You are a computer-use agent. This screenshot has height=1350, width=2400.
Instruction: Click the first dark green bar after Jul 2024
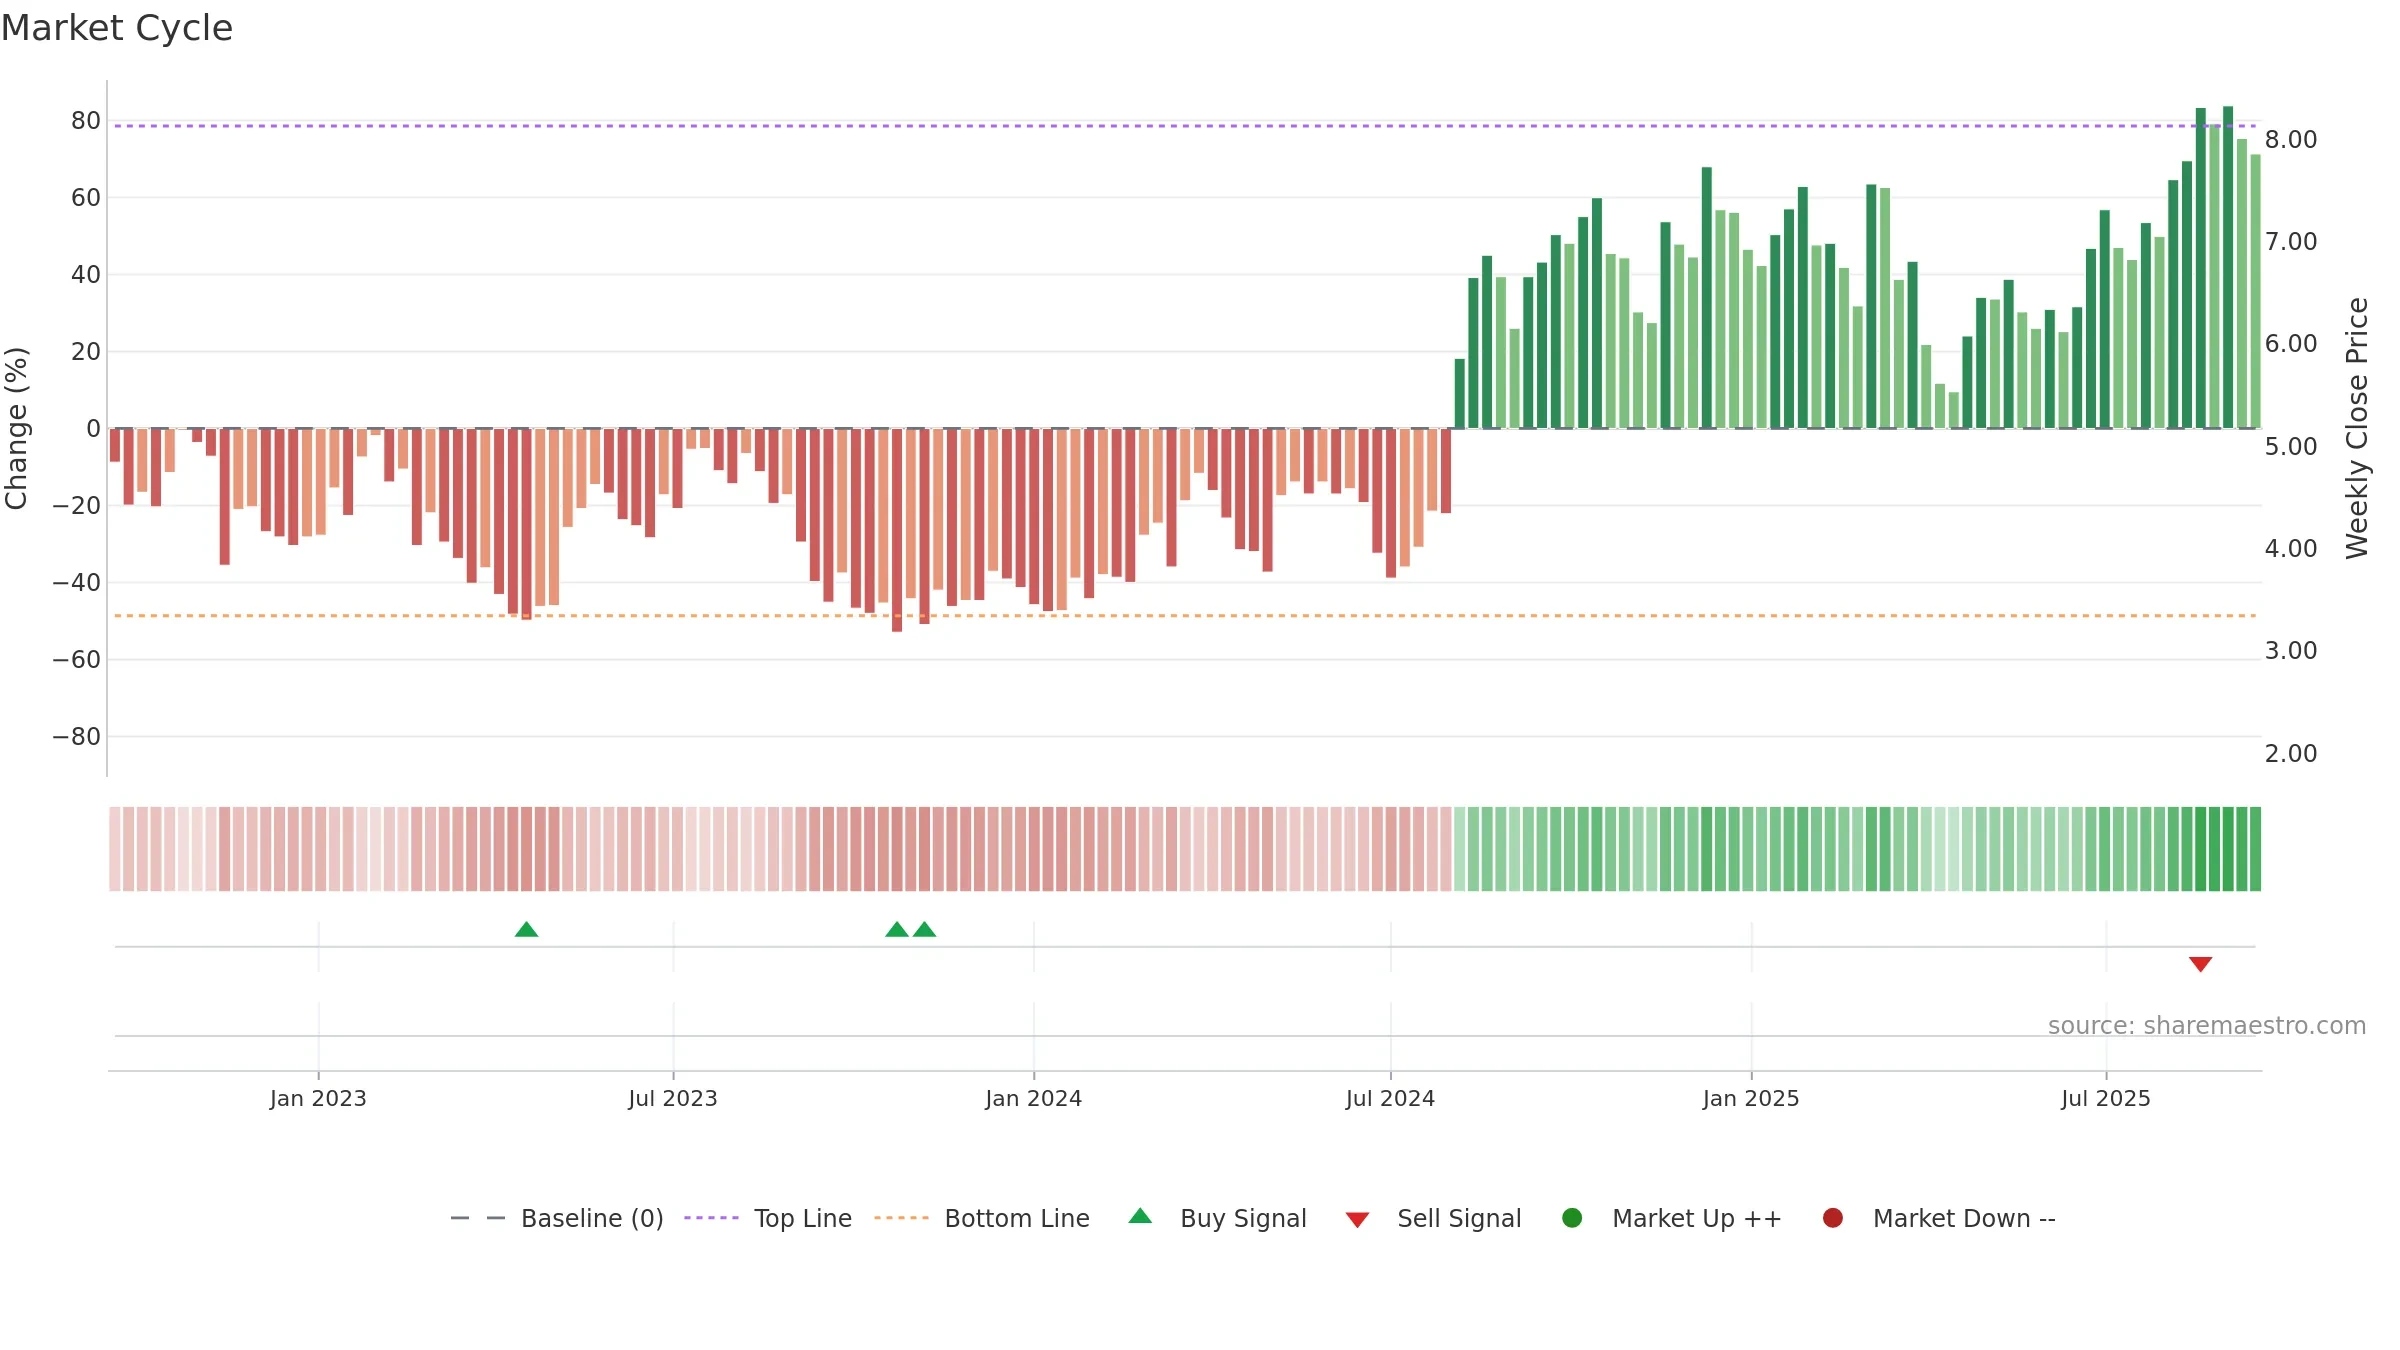coord(1460,394)
